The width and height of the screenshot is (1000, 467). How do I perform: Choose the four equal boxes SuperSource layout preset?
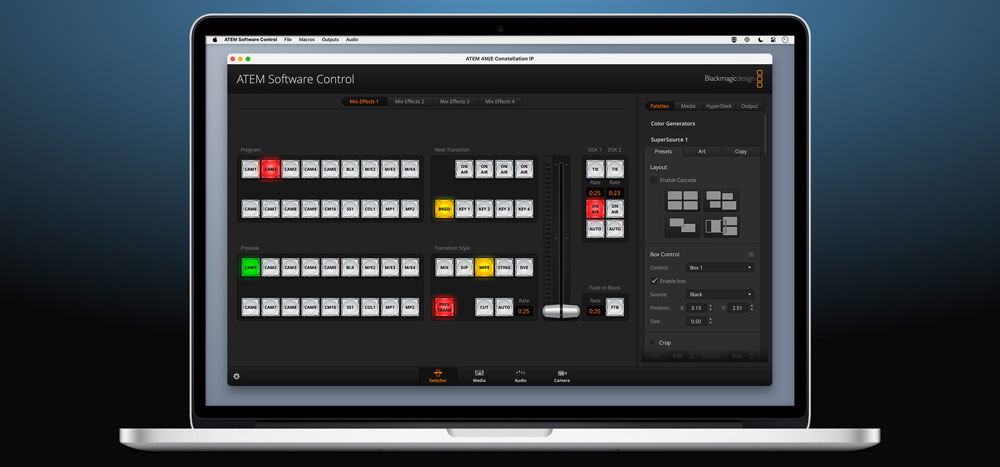click(682, 201)
